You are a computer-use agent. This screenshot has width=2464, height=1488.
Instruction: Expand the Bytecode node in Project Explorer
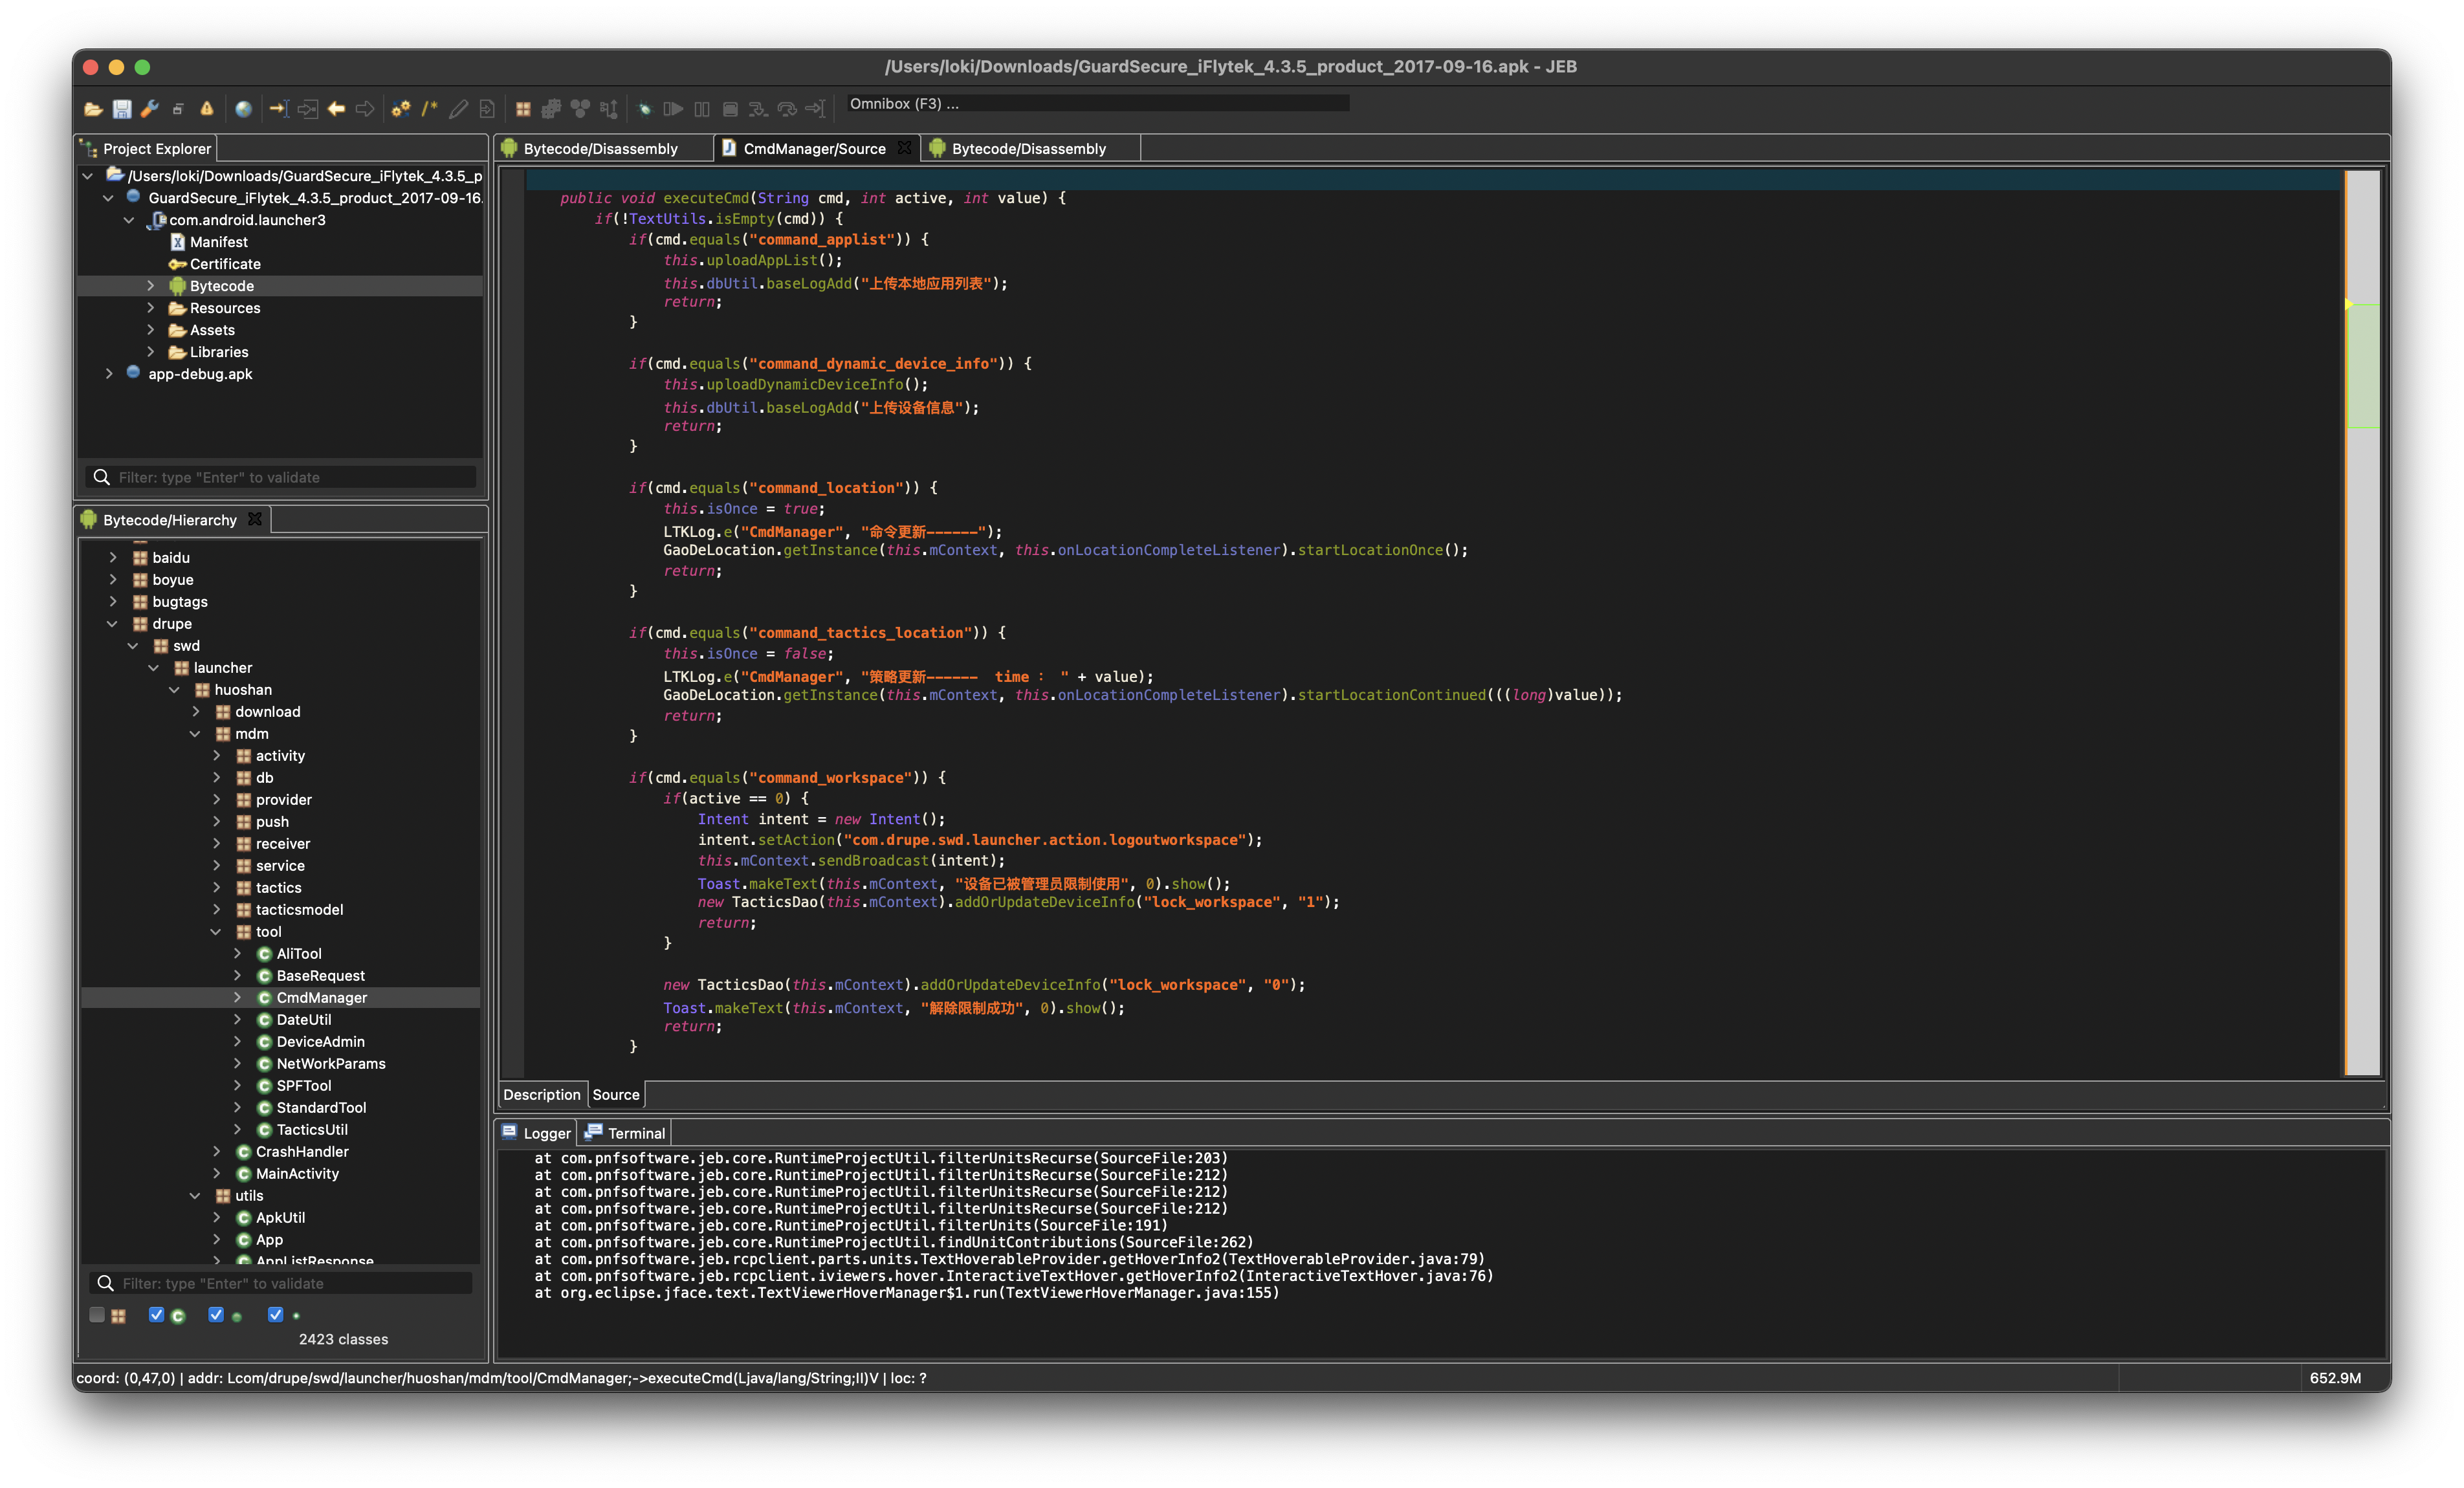point(151,286)
